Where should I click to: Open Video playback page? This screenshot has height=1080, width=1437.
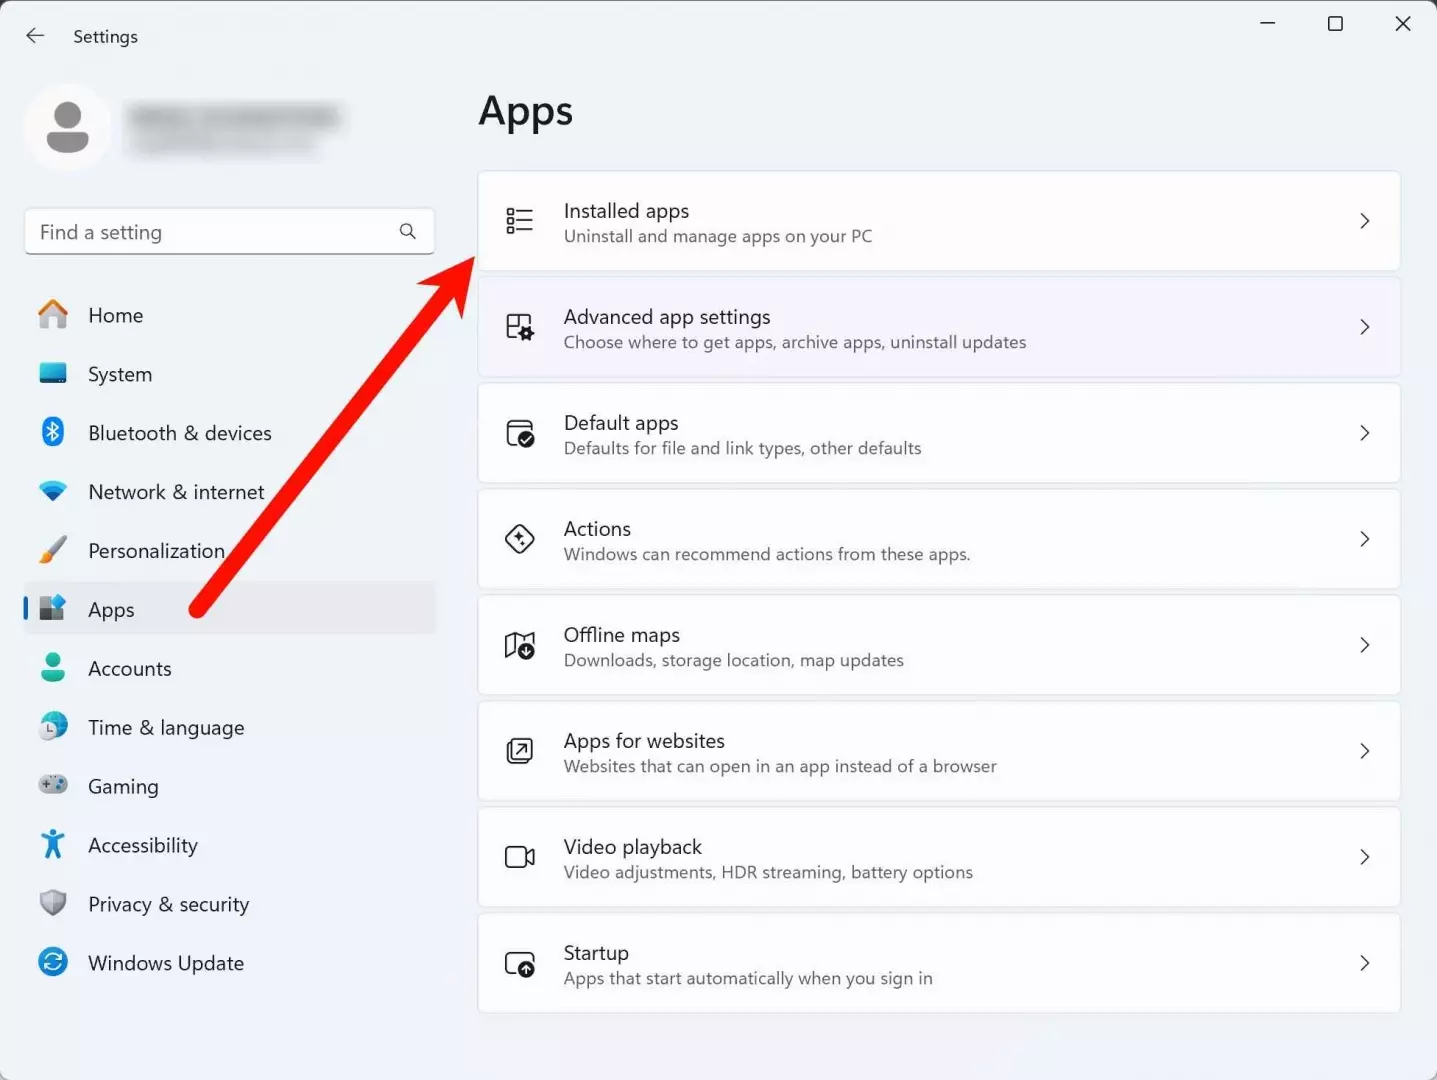[x=939, y=857]
